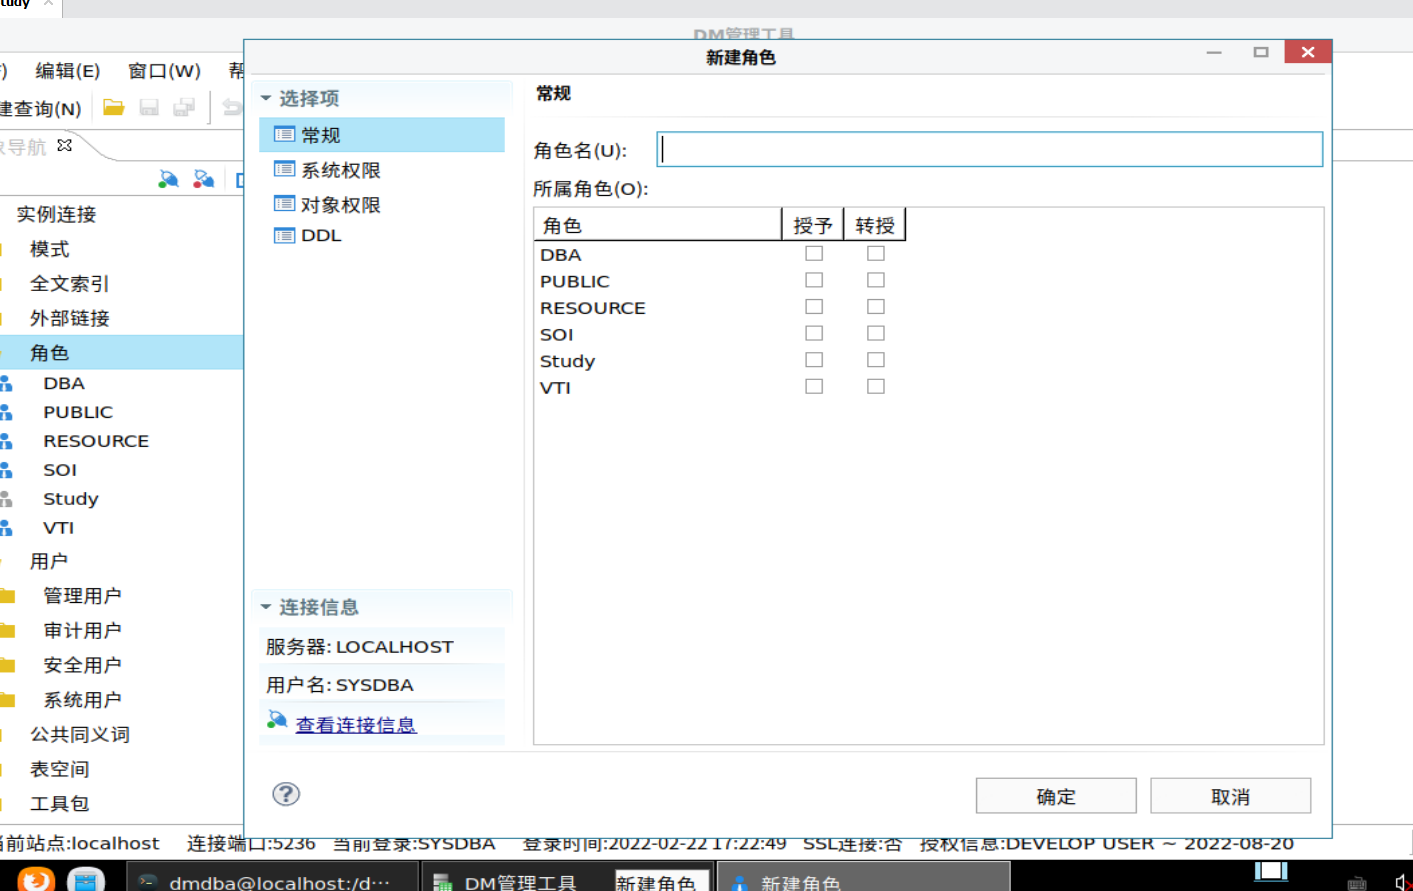The image size is (1413, 891).
Task: Enable 授予 checkbox for the DBA role
Action: click(813, 253)
